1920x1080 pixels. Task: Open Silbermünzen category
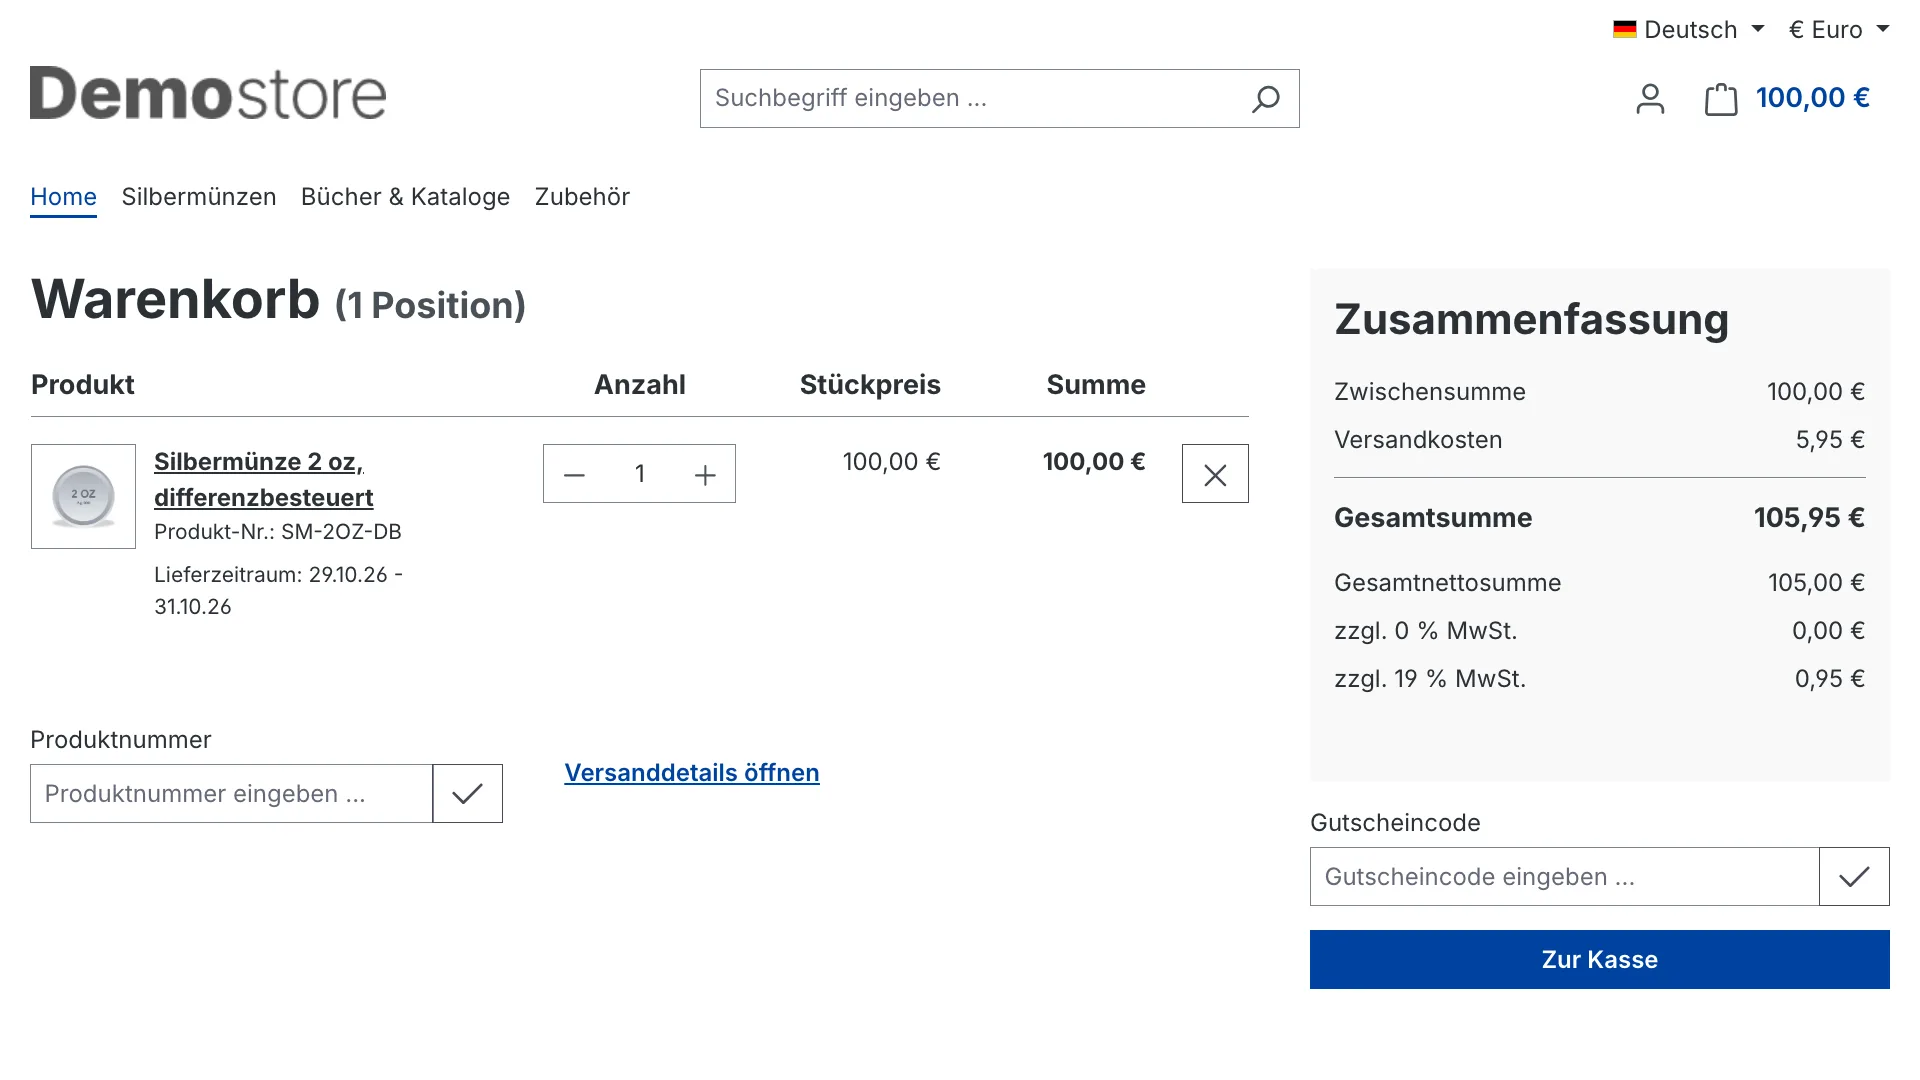pyautogui.click(x=199, y=197)
